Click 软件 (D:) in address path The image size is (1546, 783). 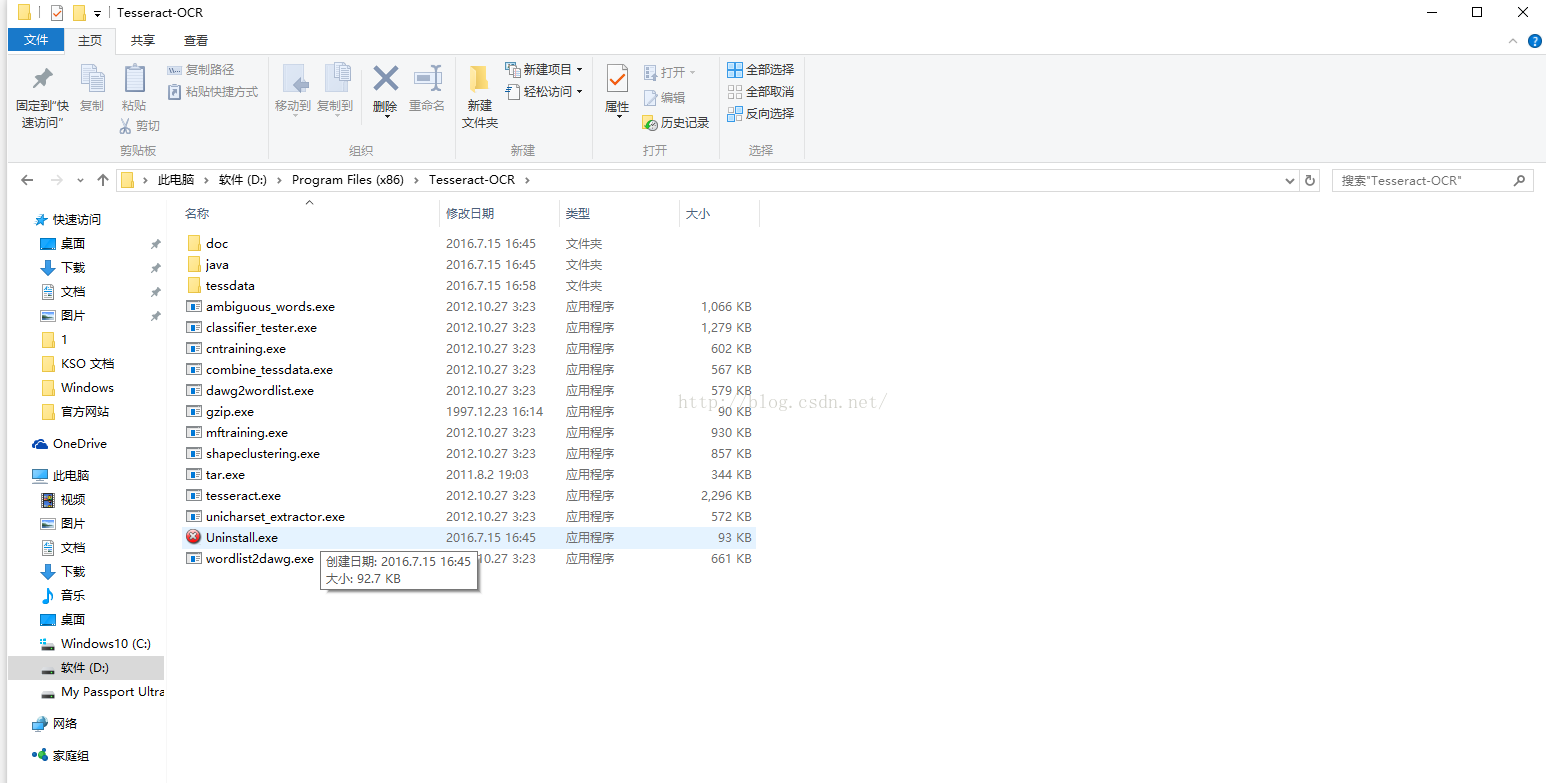(x=243, y=180)
